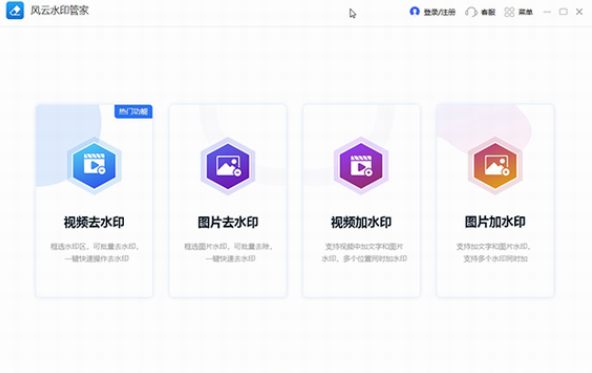This screenshot has height=373, width=592.
Task: Select the 视频去水印 title text
Action: (94, 222)
